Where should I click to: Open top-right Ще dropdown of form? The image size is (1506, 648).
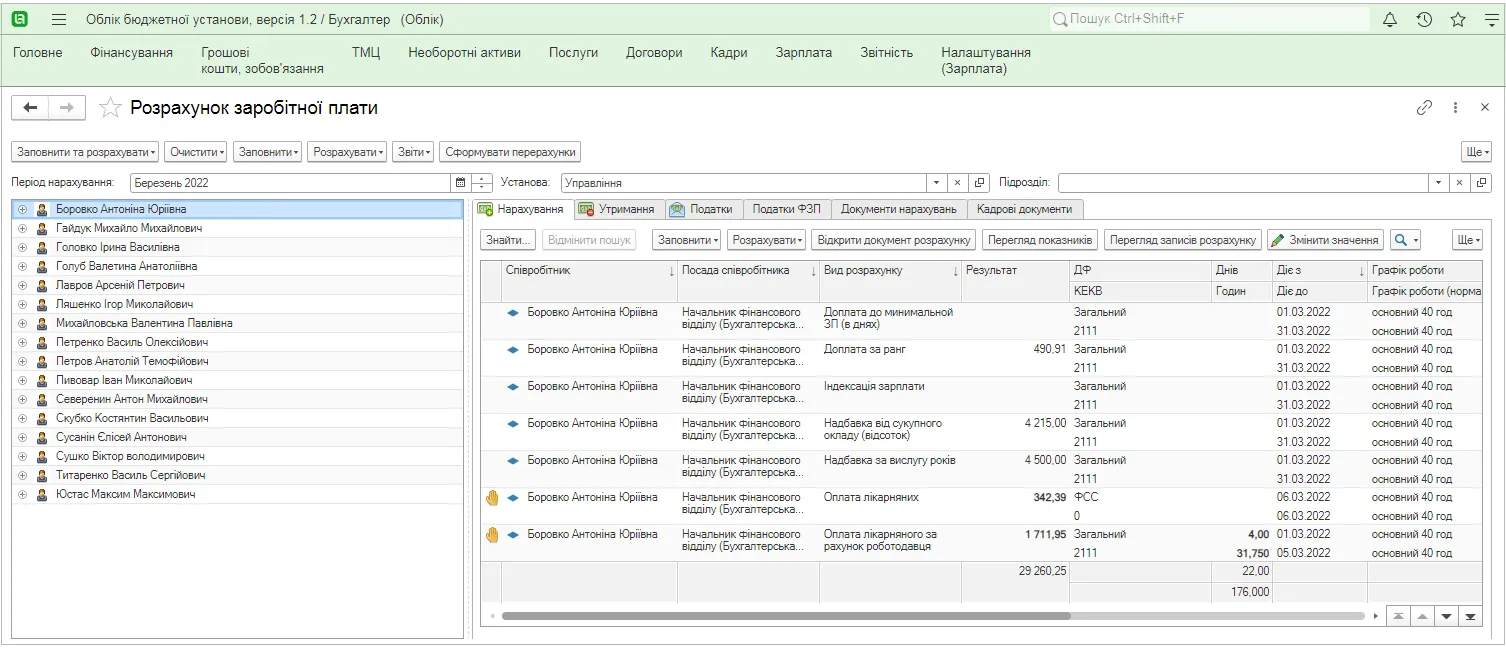(x=1476, y=152)
